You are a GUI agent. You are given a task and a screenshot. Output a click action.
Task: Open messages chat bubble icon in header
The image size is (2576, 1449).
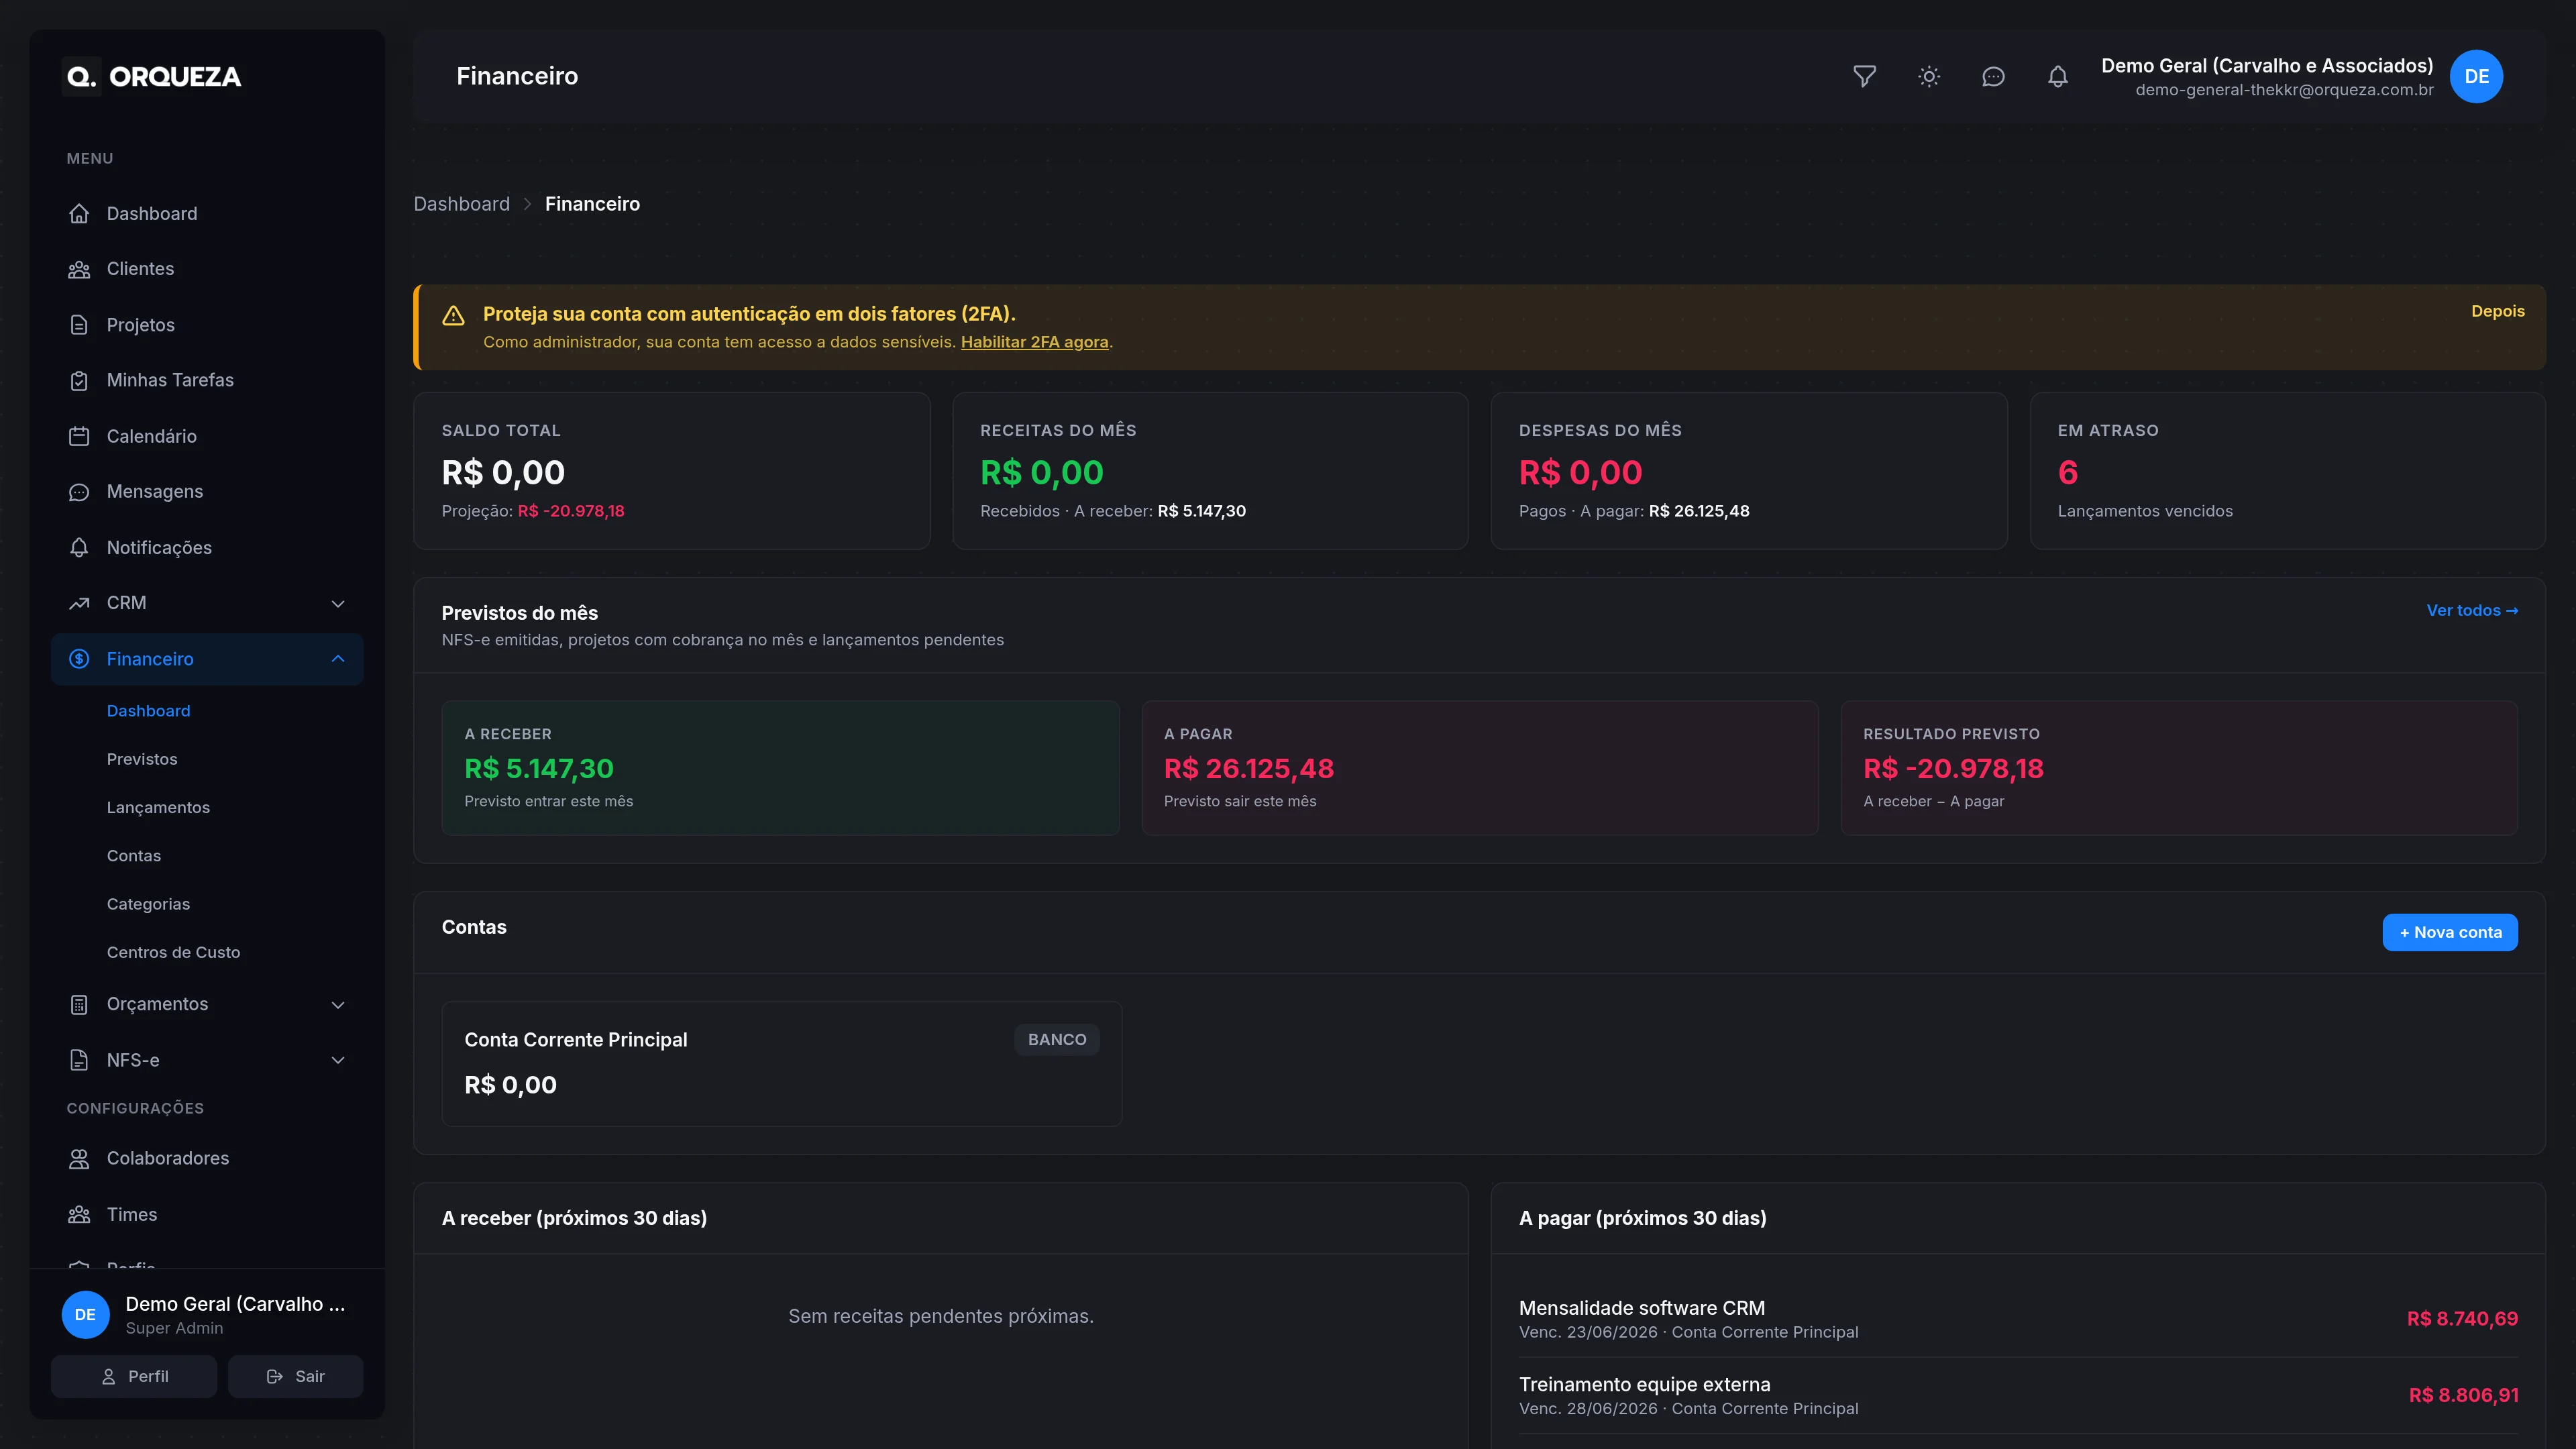click(x=1993, y=77)
